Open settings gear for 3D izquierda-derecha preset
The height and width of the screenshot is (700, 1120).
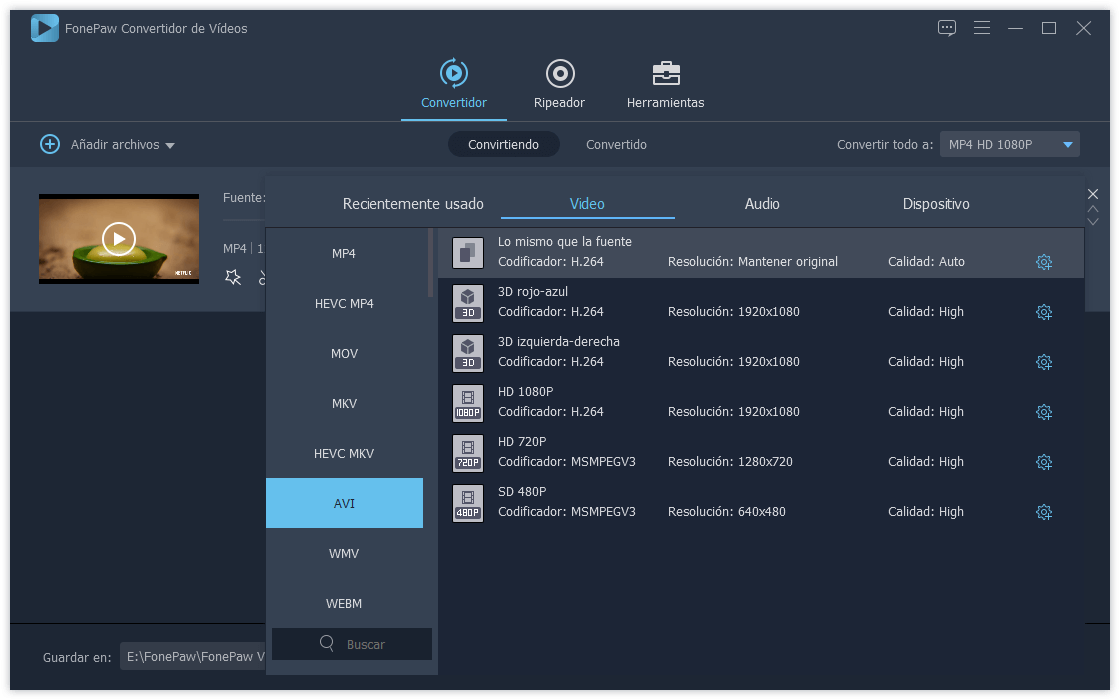[1044, 362]
